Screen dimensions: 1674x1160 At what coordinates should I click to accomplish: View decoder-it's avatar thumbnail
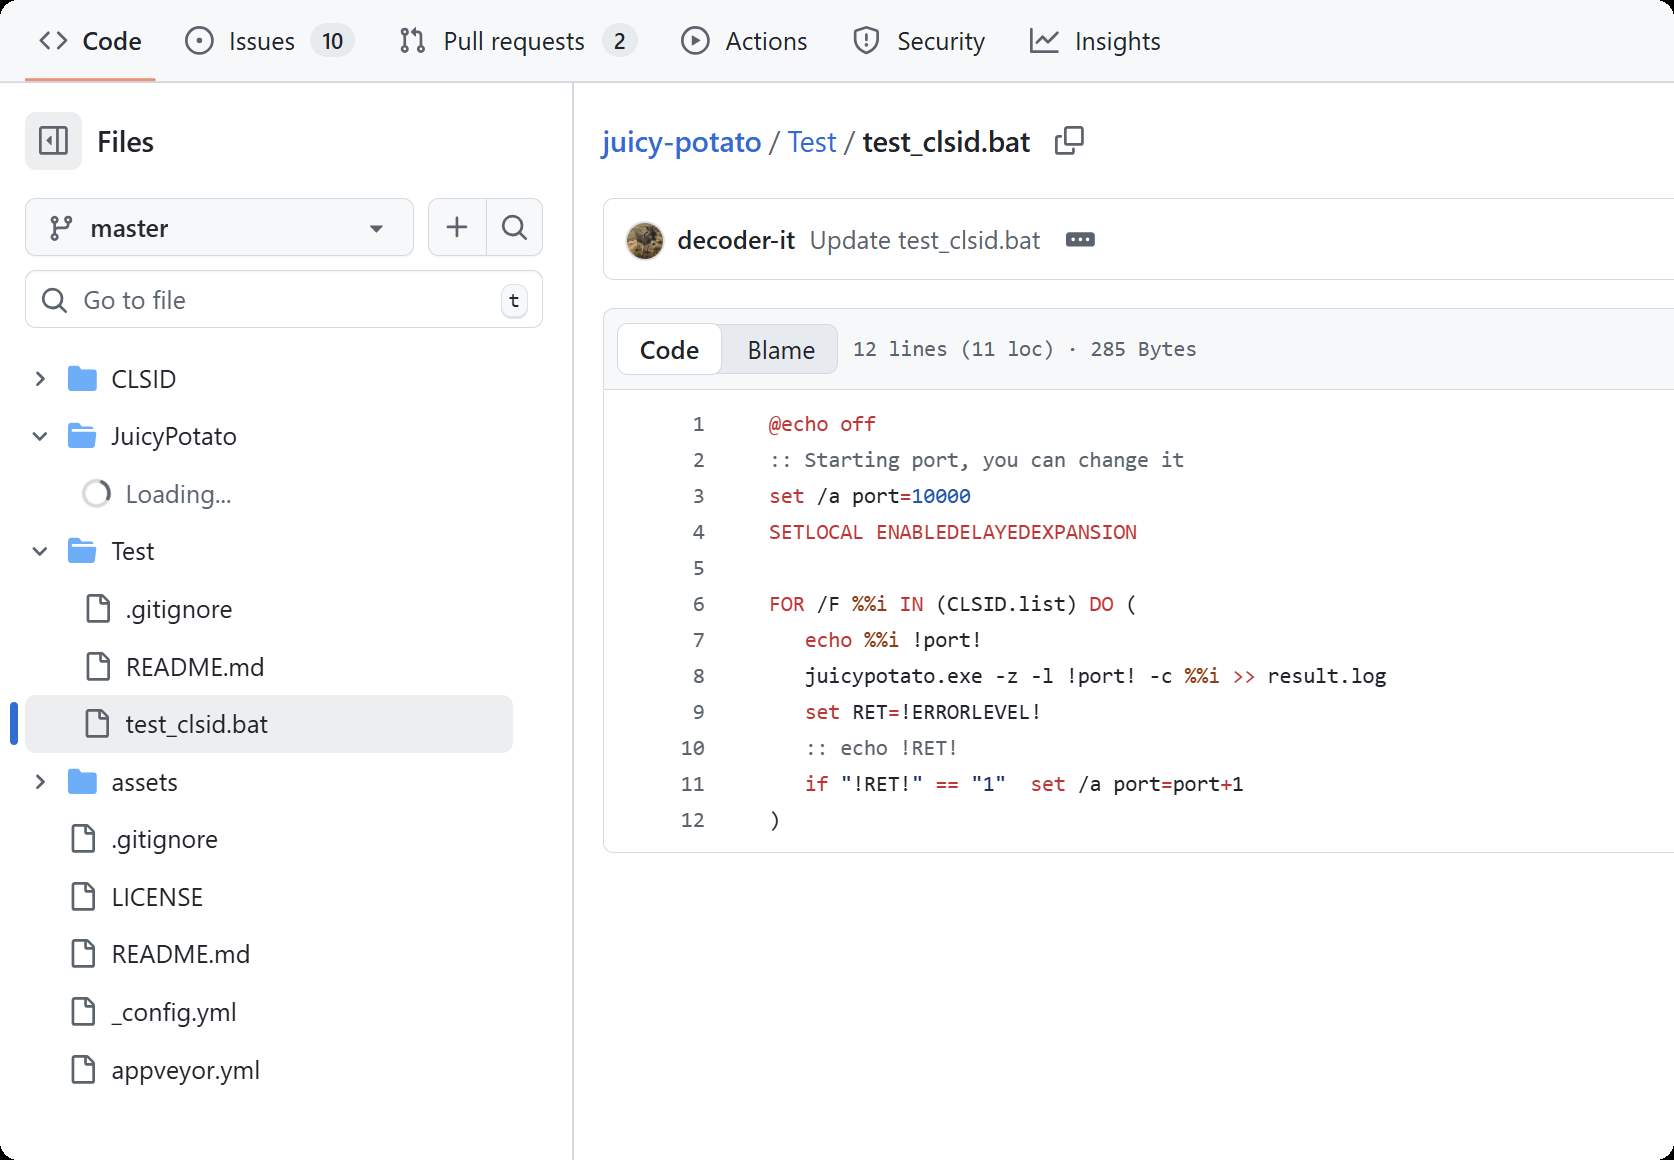(645, 240)
